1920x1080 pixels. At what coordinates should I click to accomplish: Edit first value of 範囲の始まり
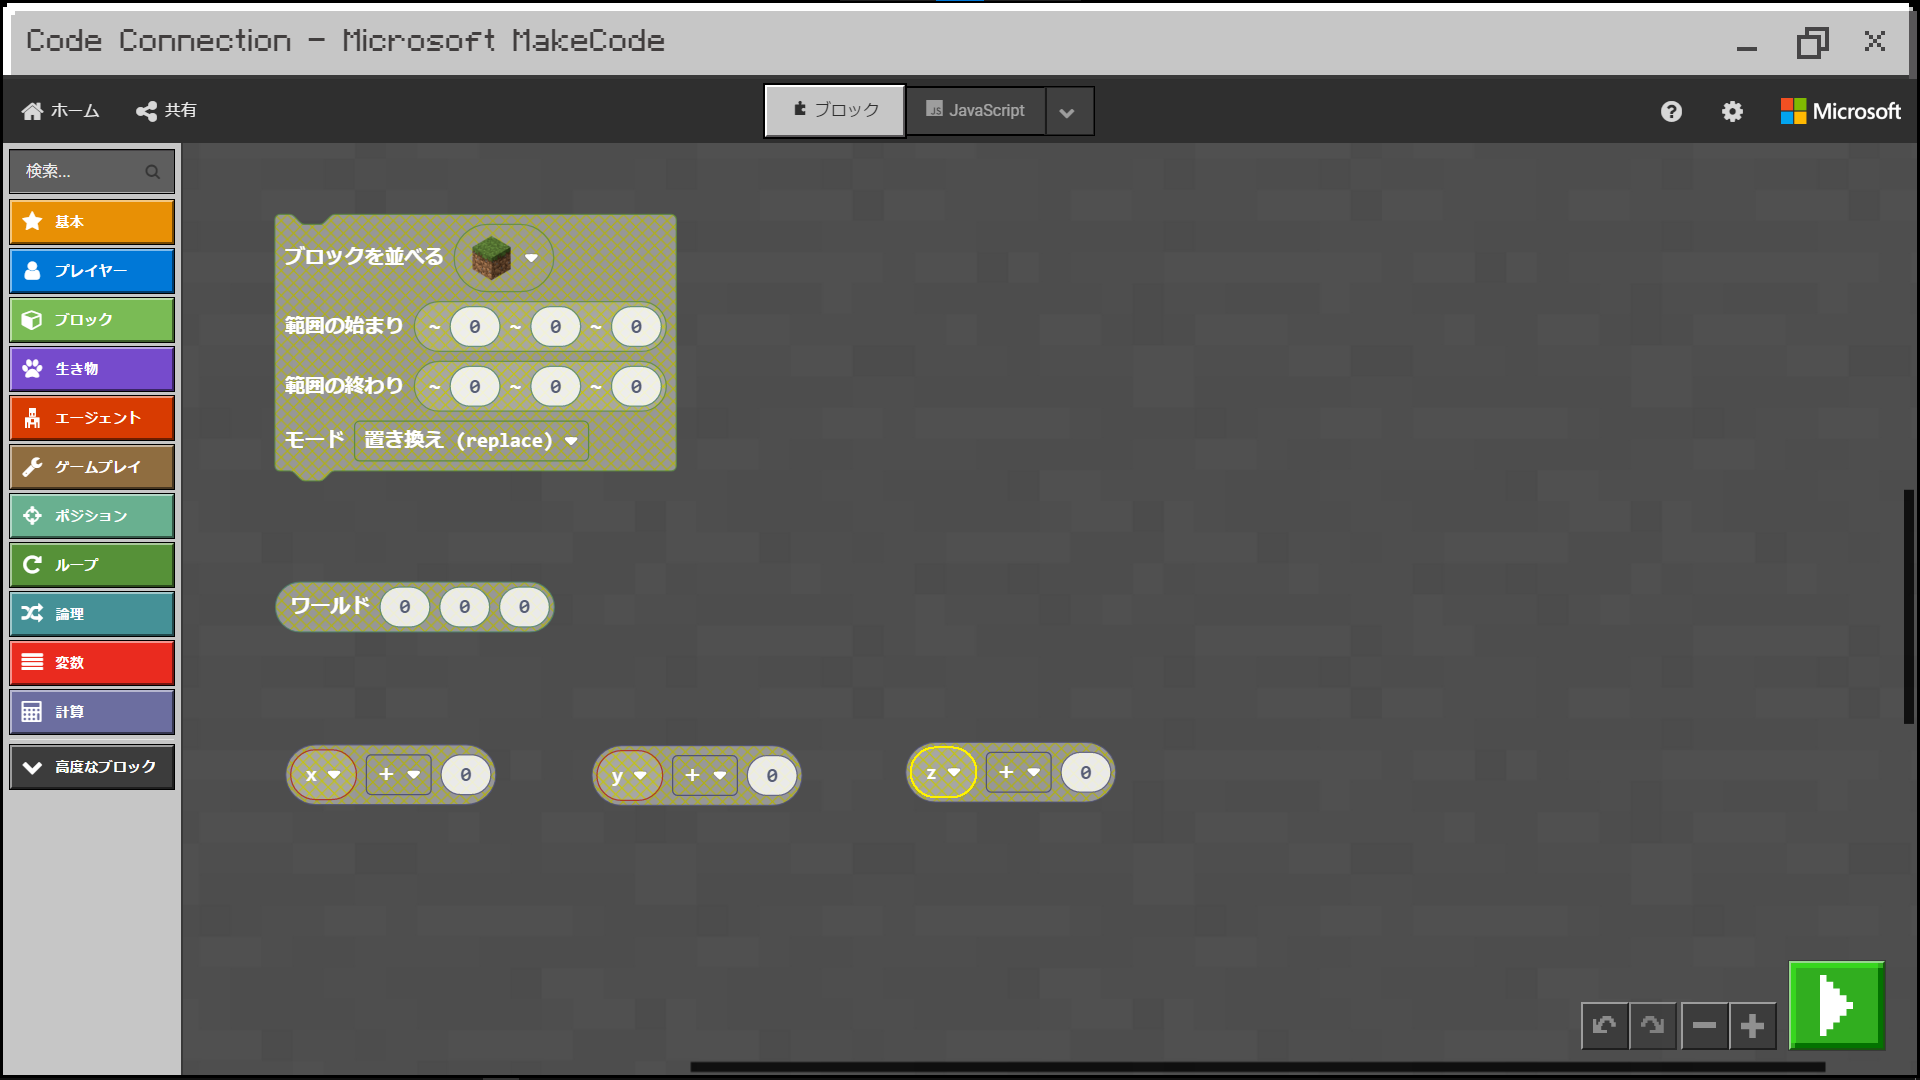(x=475, y=327)
